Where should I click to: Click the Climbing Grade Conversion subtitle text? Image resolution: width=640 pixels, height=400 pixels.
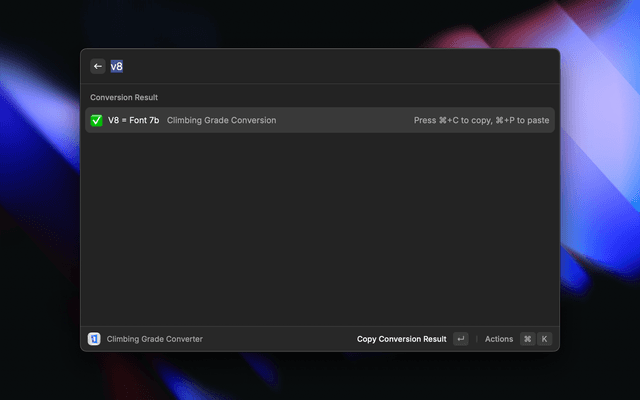[221, 120]
